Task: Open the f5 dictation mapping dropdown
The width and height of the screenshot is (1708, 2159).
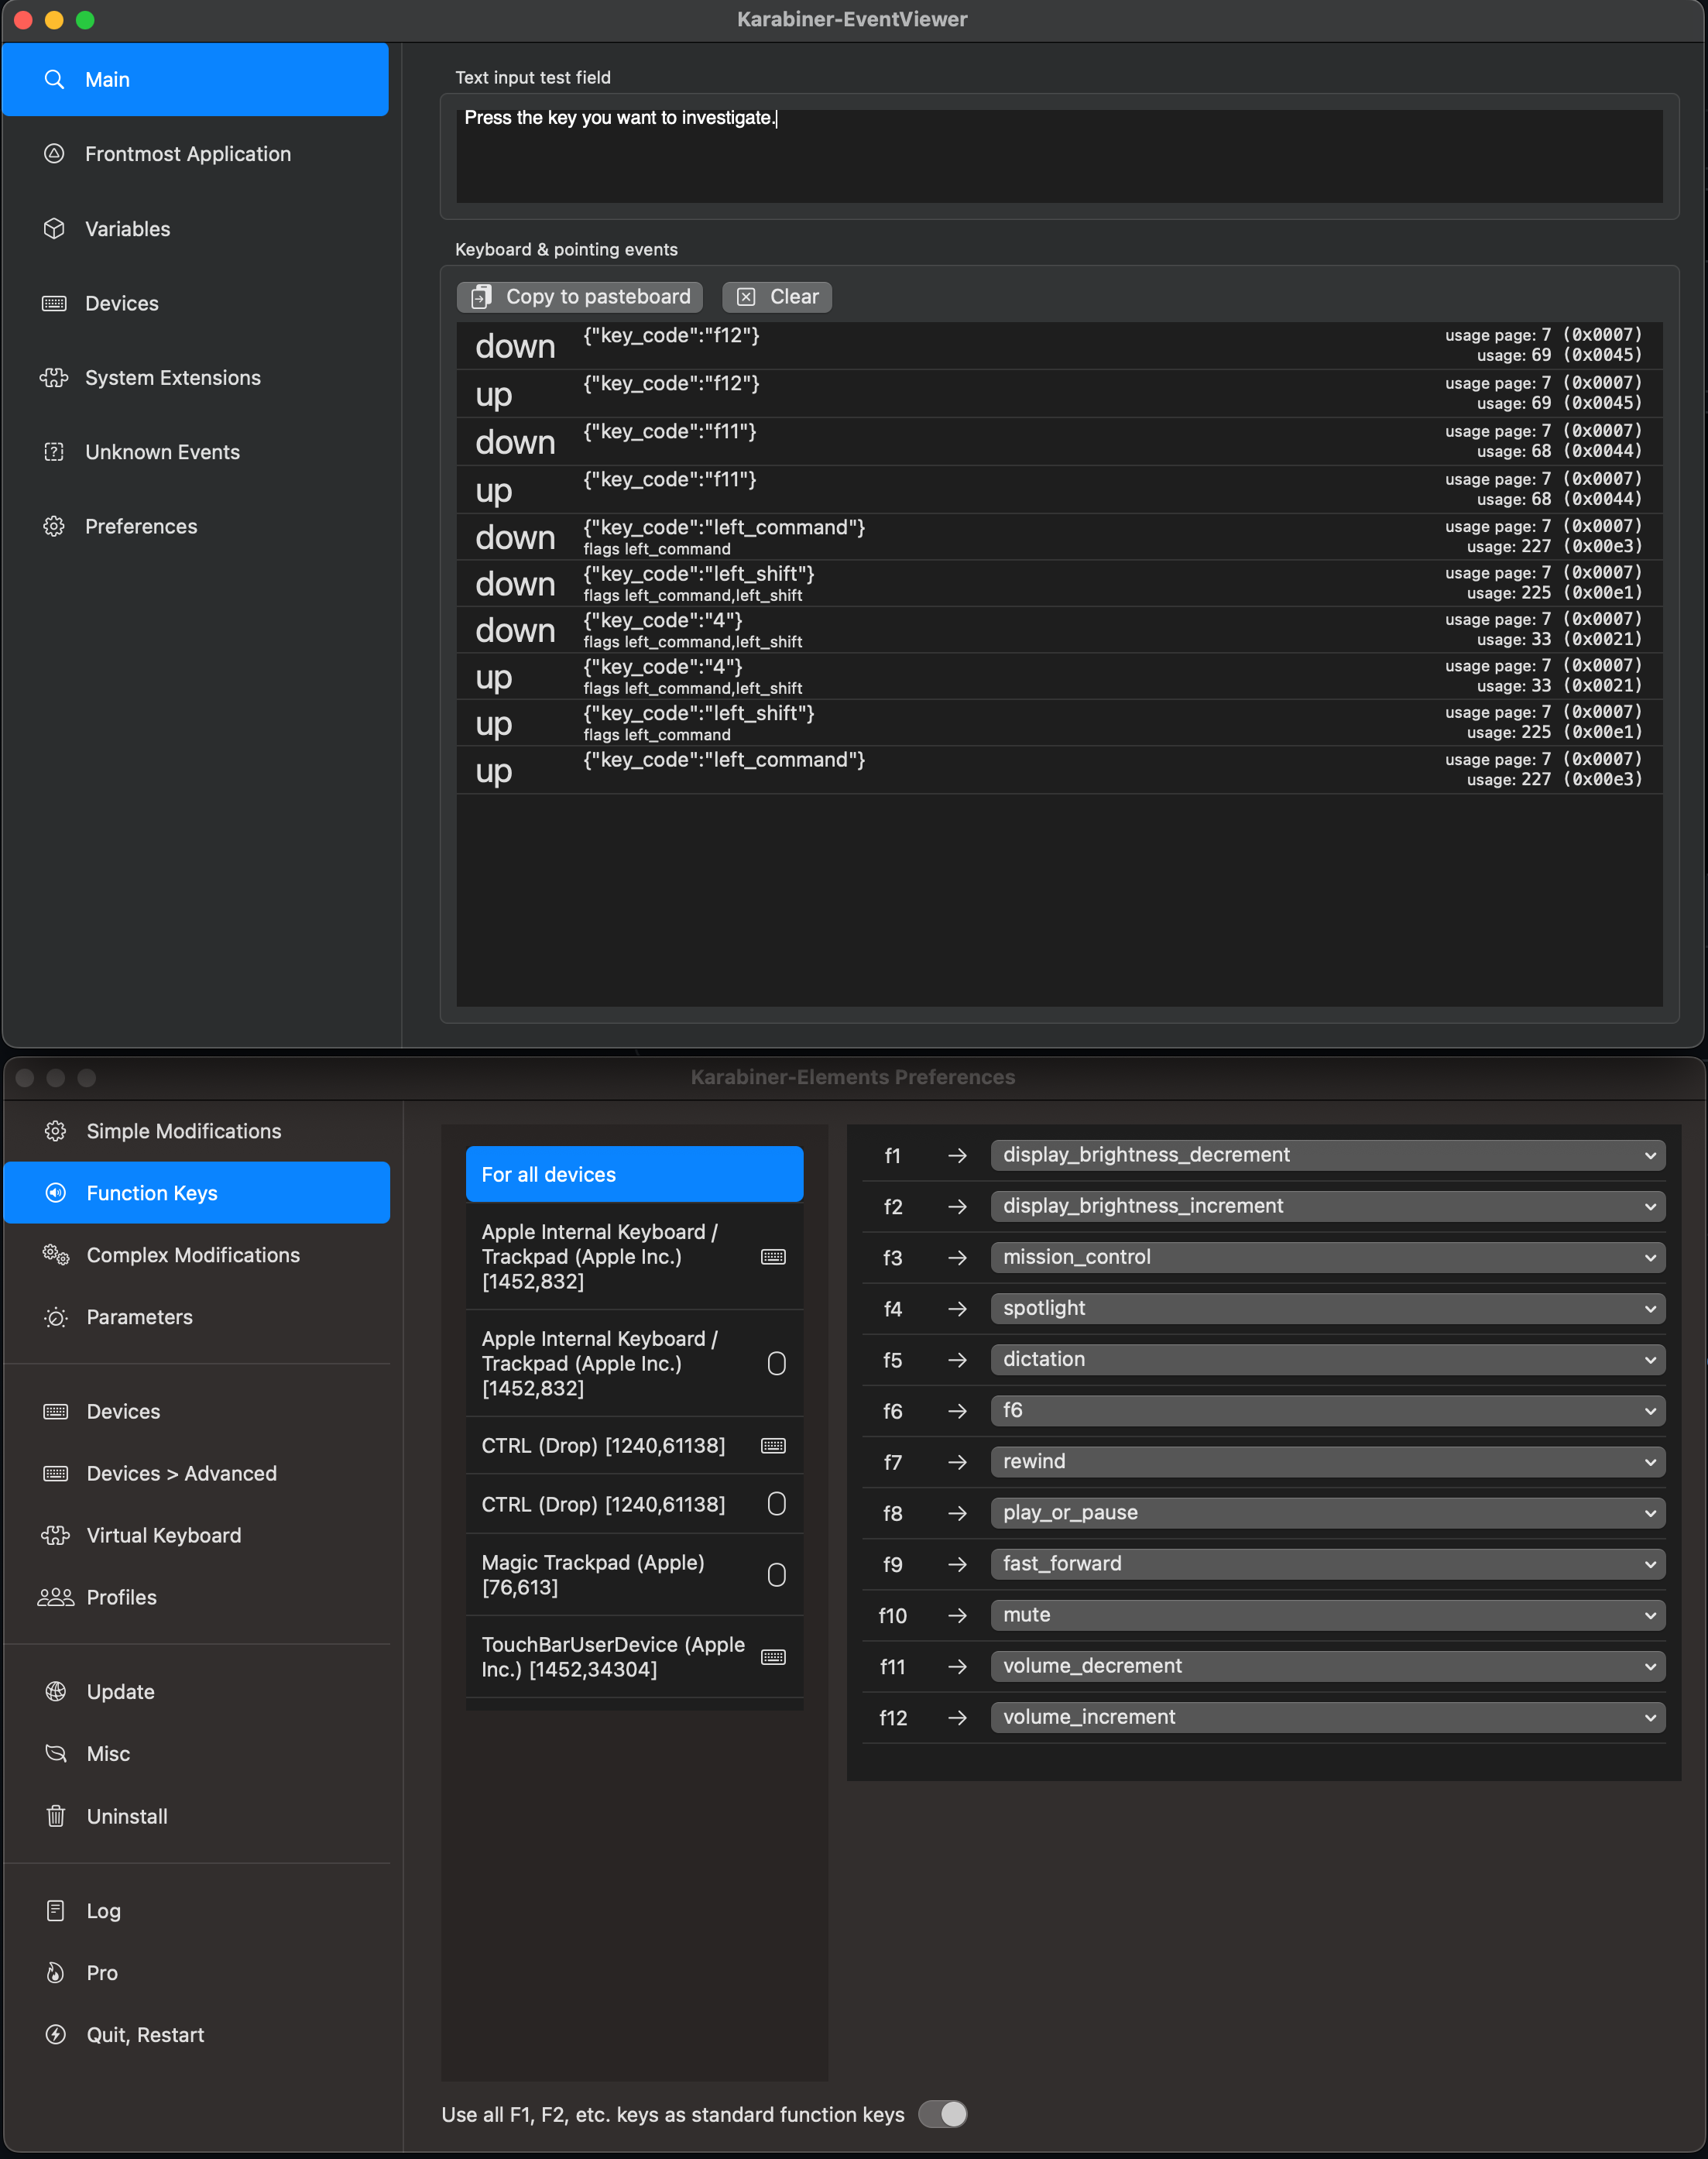Action: (1326, 1359)
